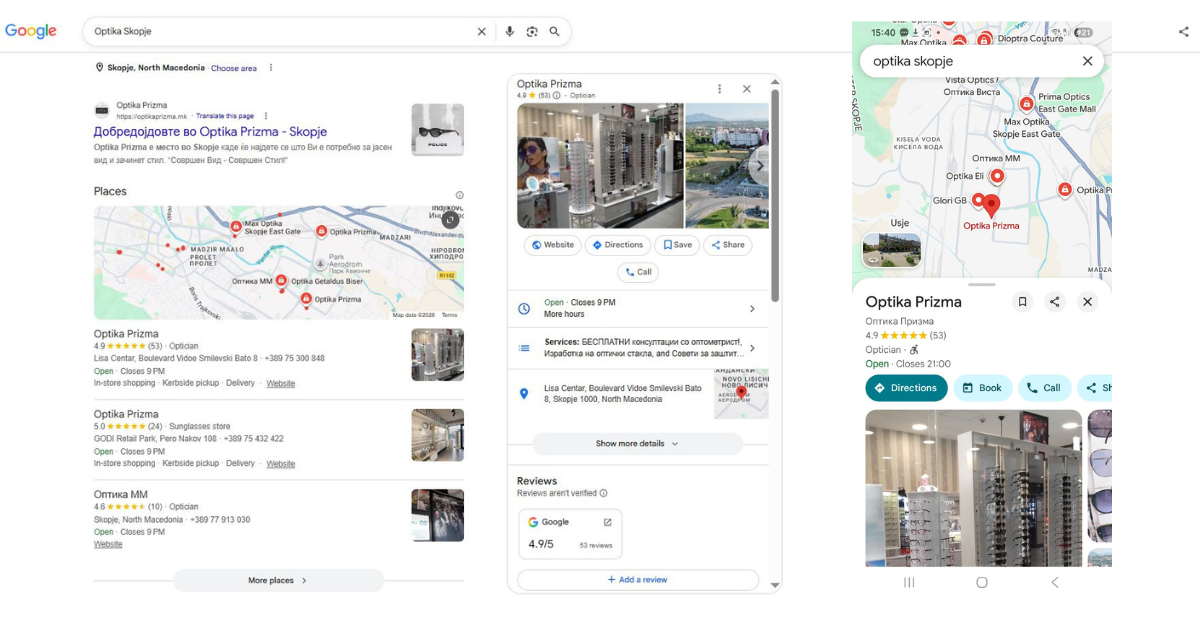Click Translate this page link
The width and height of the screenshot is (1200, 620).
(225, 116)
